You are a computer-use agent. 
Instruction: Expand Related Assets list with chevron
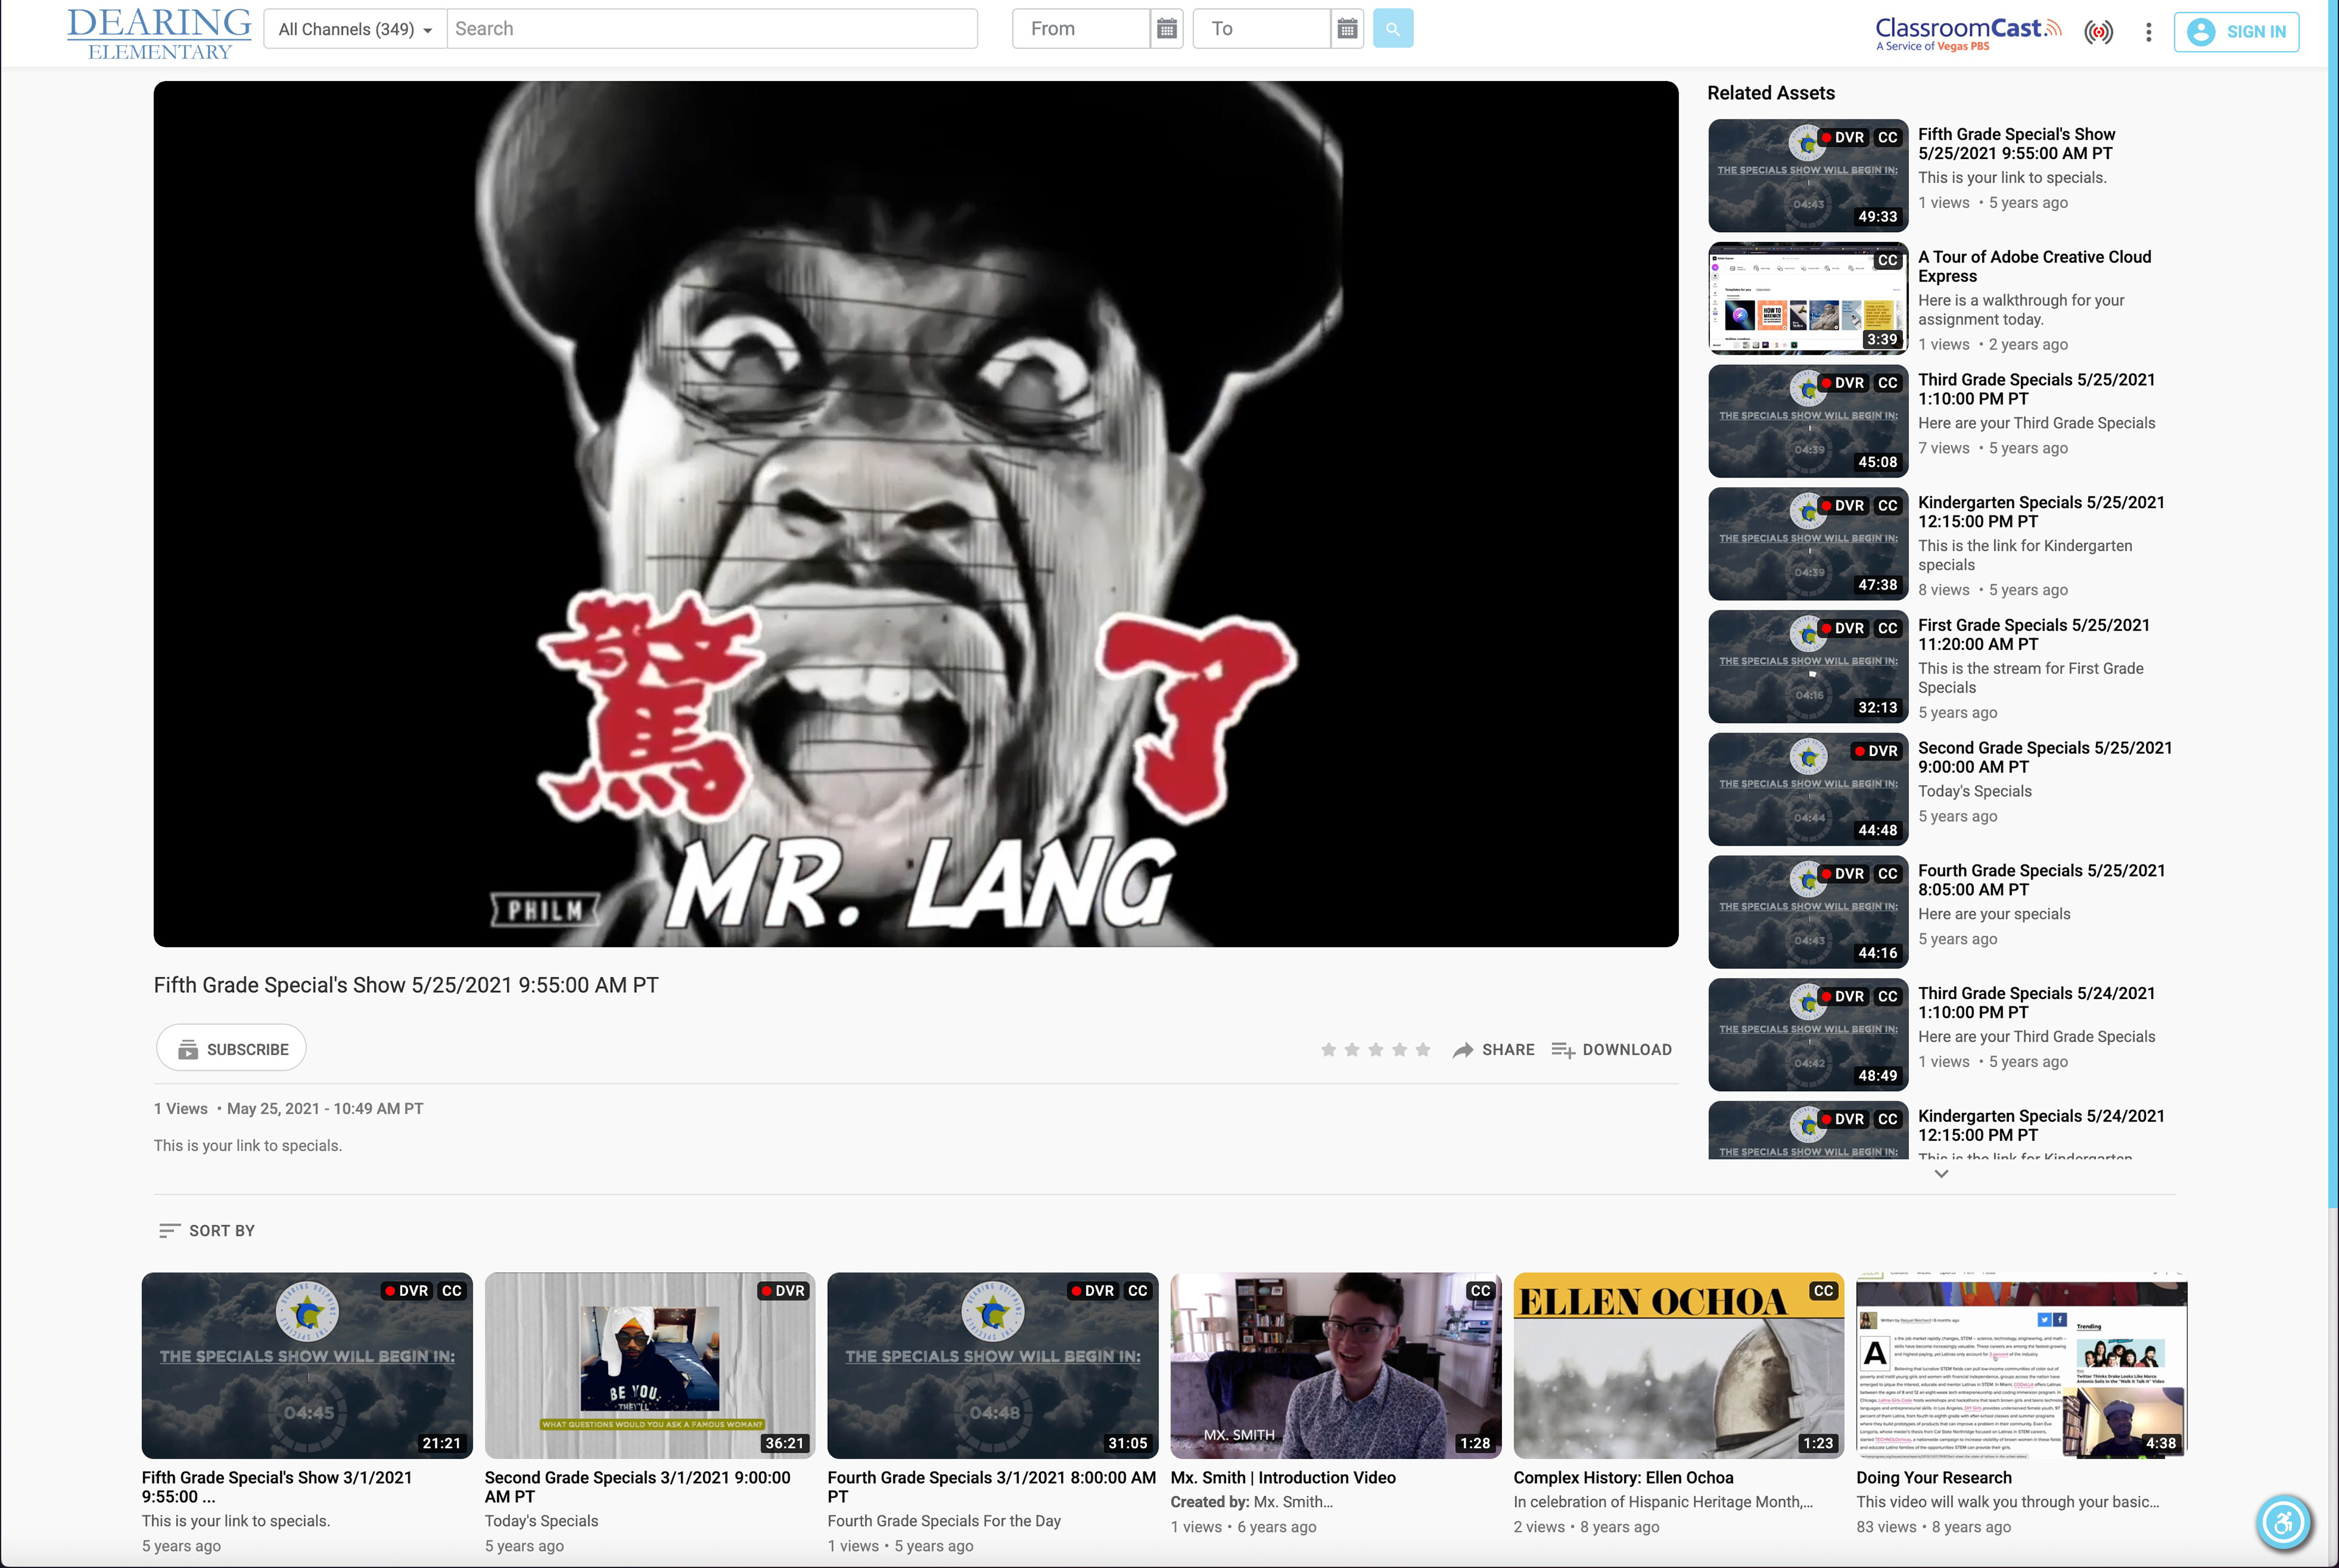click(x=1941, y=1174)
